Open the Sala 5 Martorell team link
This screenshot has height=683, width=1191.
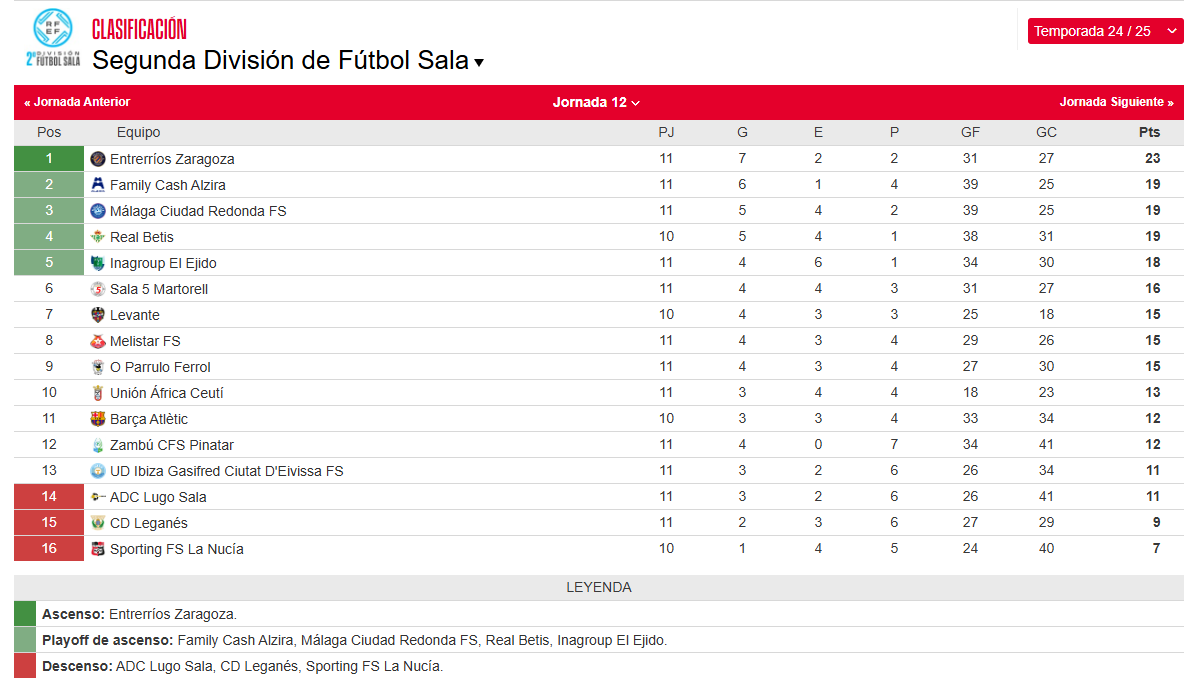point(159,289)
